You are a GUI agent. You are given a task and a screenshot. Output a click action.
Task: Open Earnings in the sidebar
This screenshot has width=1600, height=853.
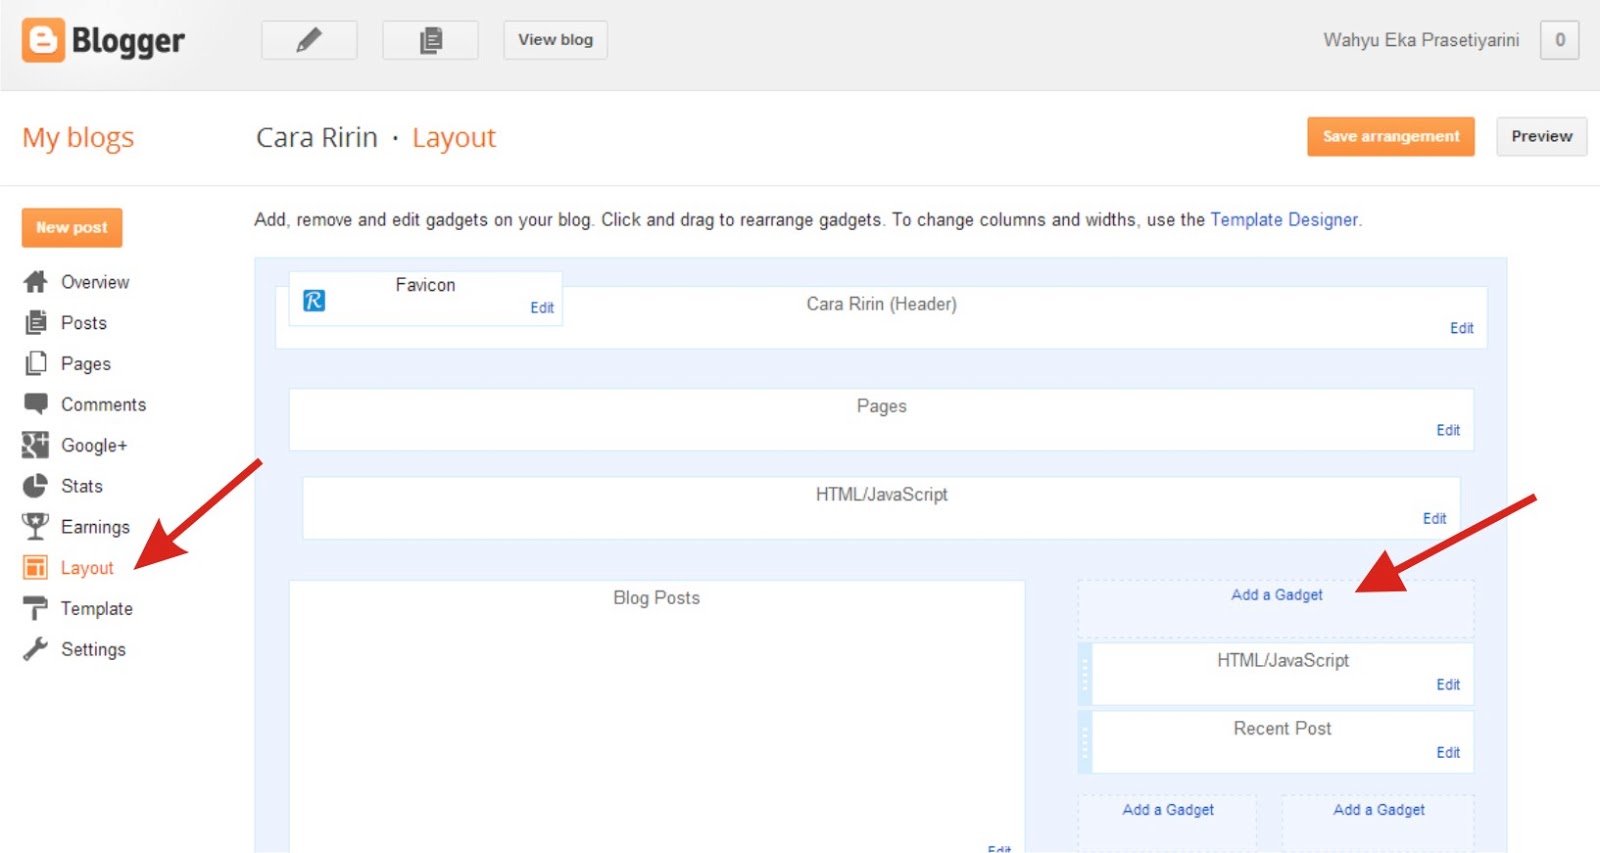(x=96, y=527)
